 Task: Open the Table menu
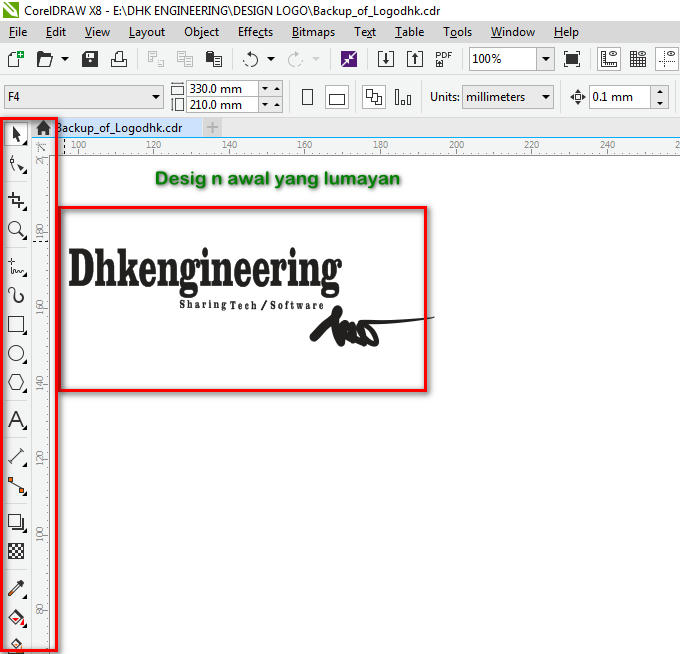pyautogui.click(x=409, y=32)
